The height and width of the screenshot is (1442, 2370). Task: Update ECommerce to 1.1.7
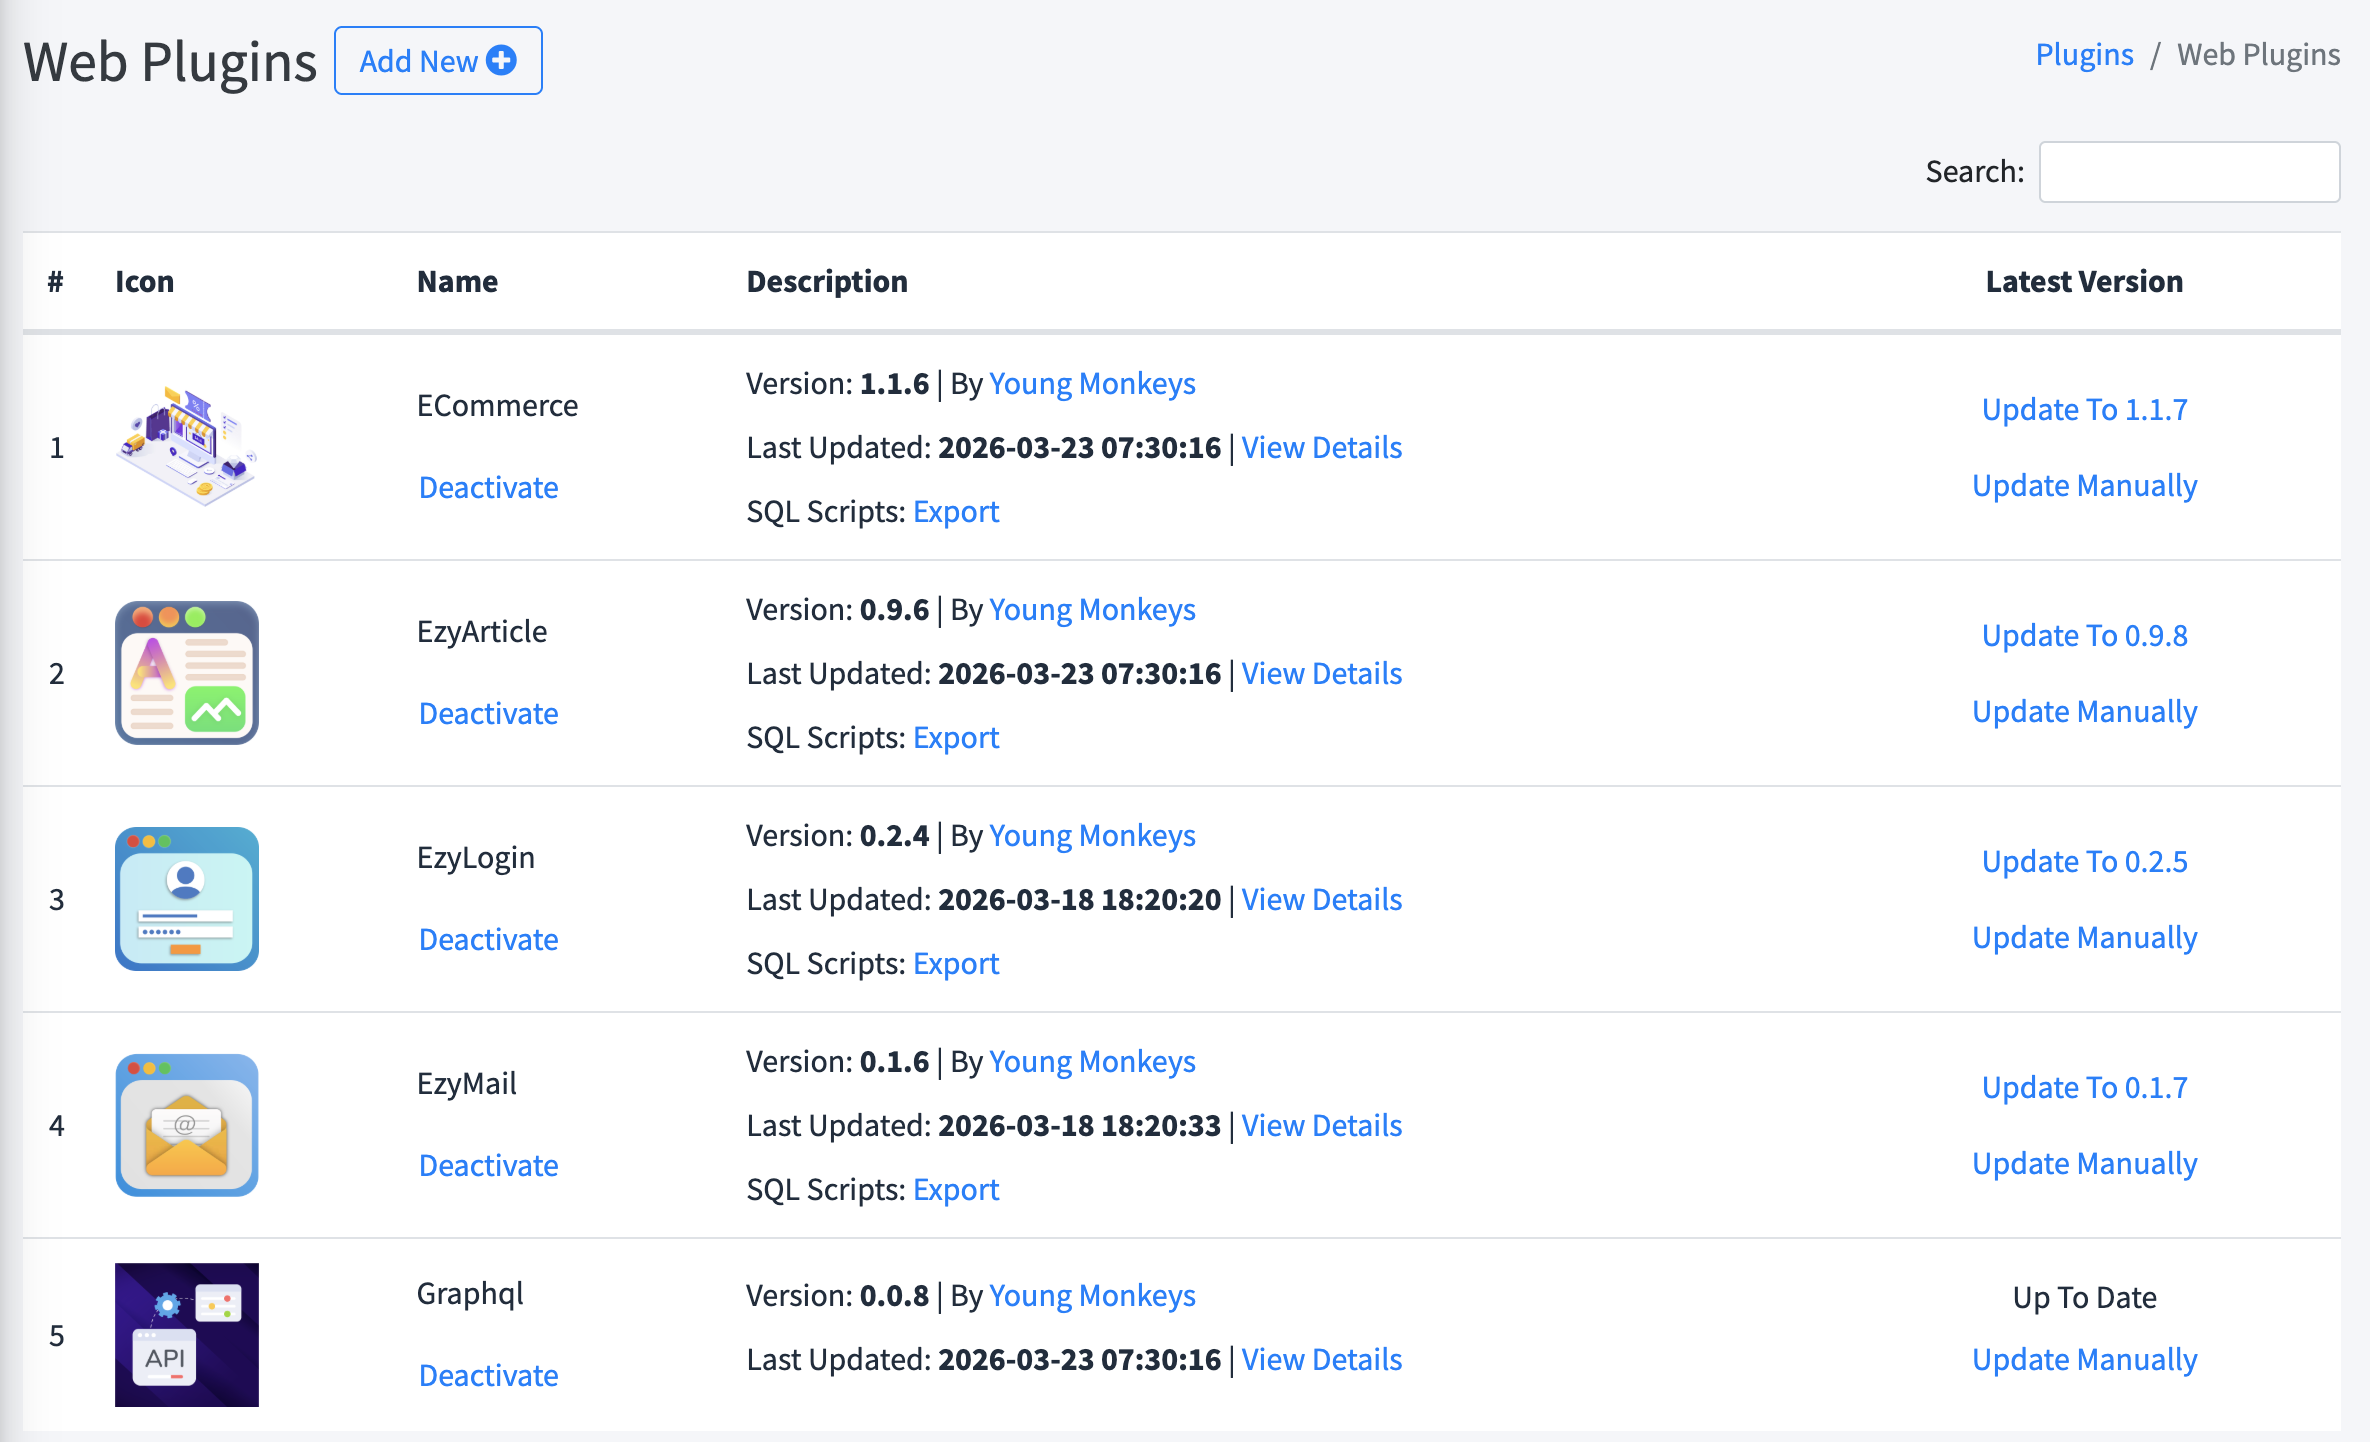(2084, 409)
